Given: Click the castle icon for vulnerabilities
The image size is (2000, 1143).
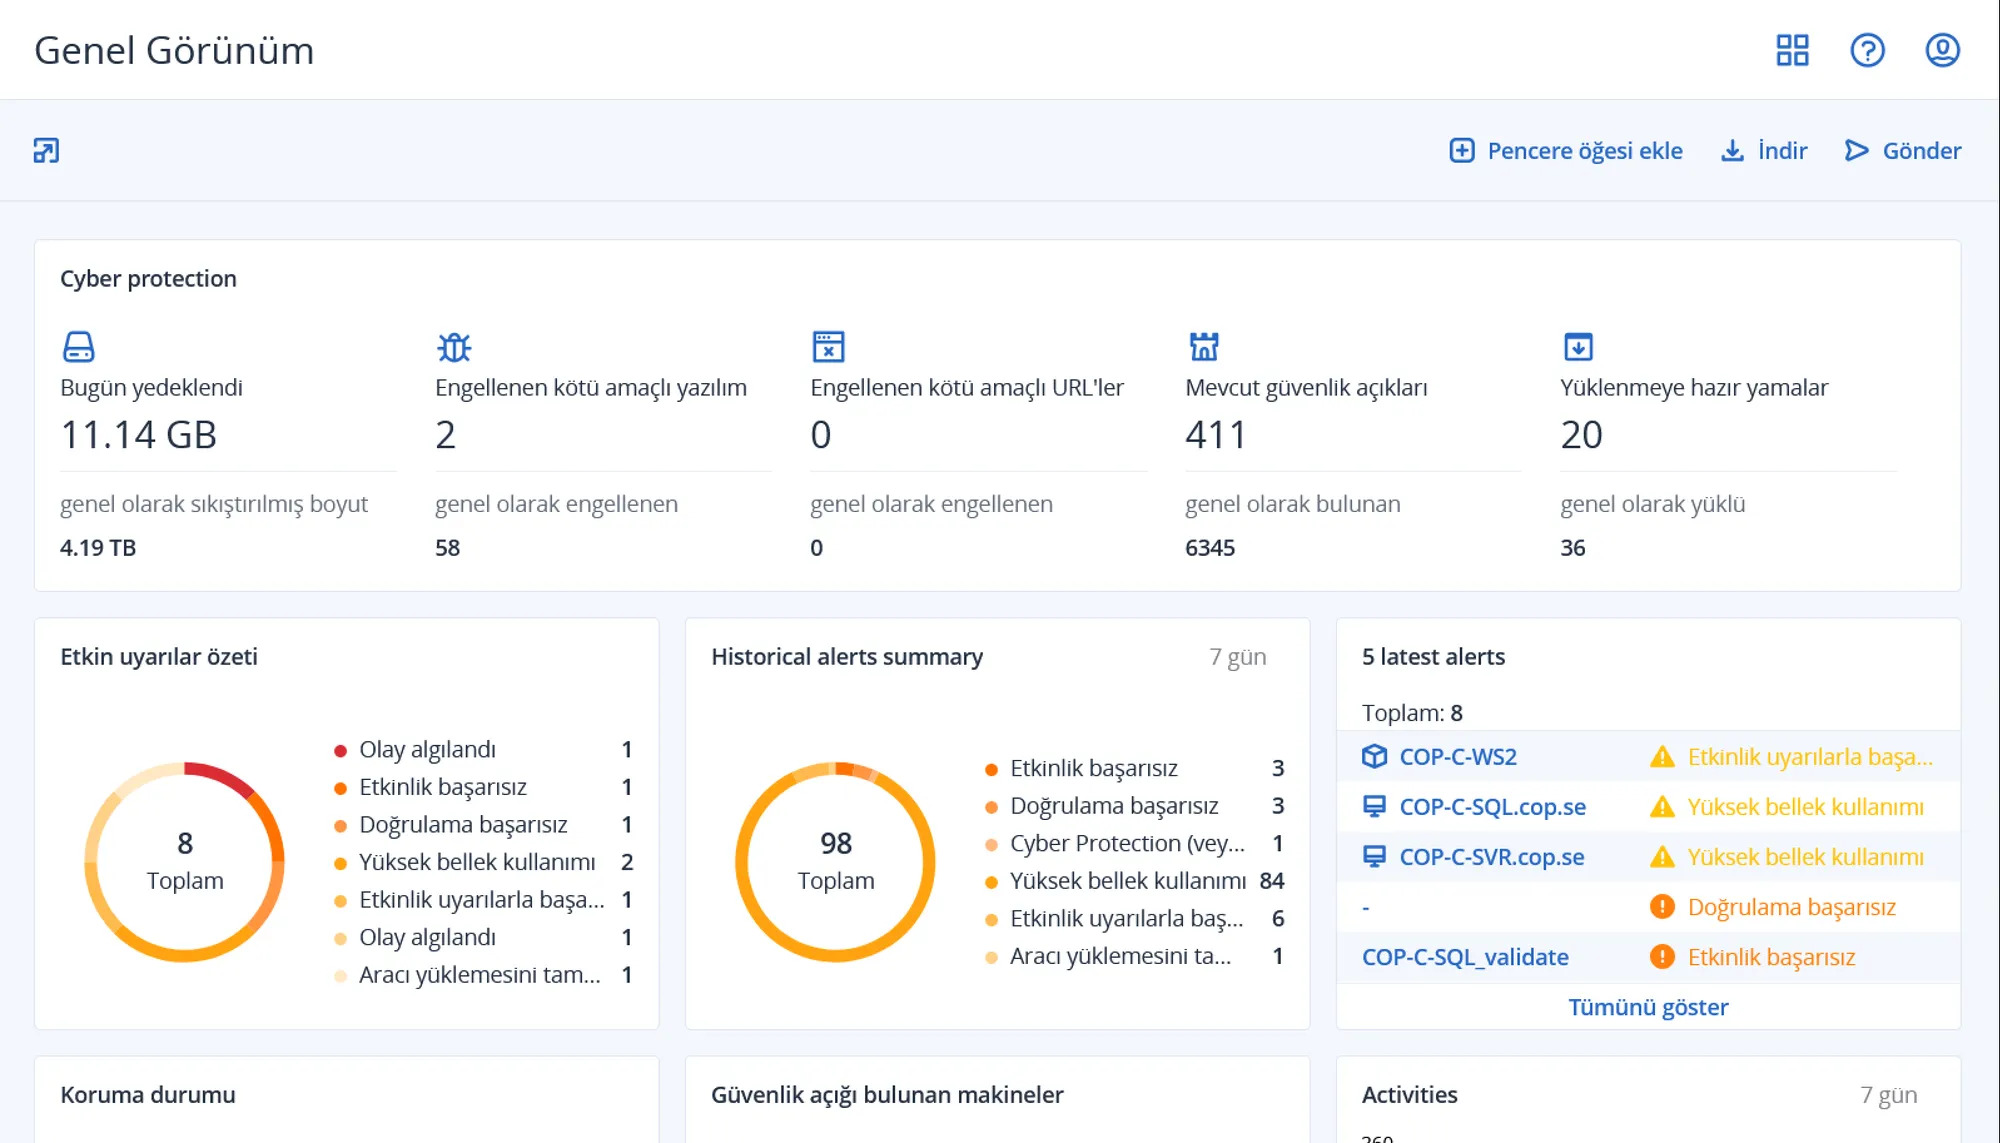Looking at the screenshot, I should point(1204,347).
